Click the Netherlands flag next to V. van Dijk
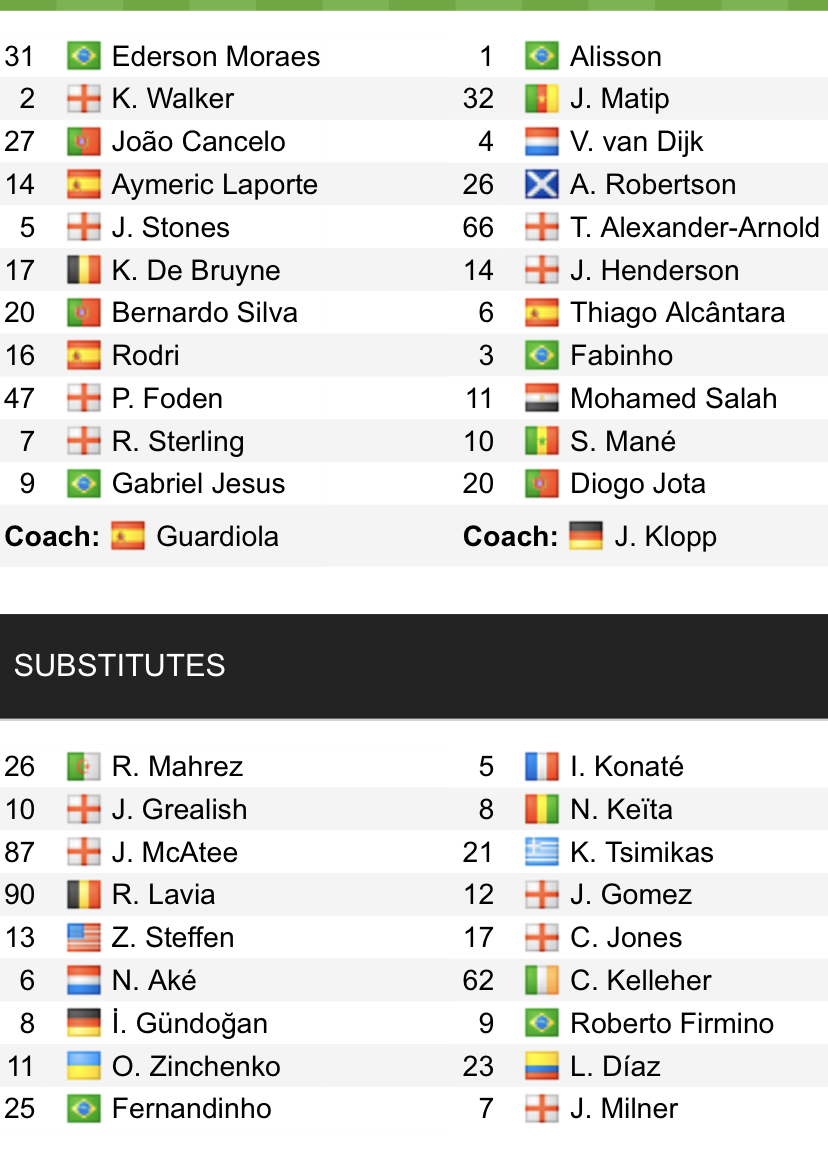This screenshot has height=1151, width=828. pos(541,142)
